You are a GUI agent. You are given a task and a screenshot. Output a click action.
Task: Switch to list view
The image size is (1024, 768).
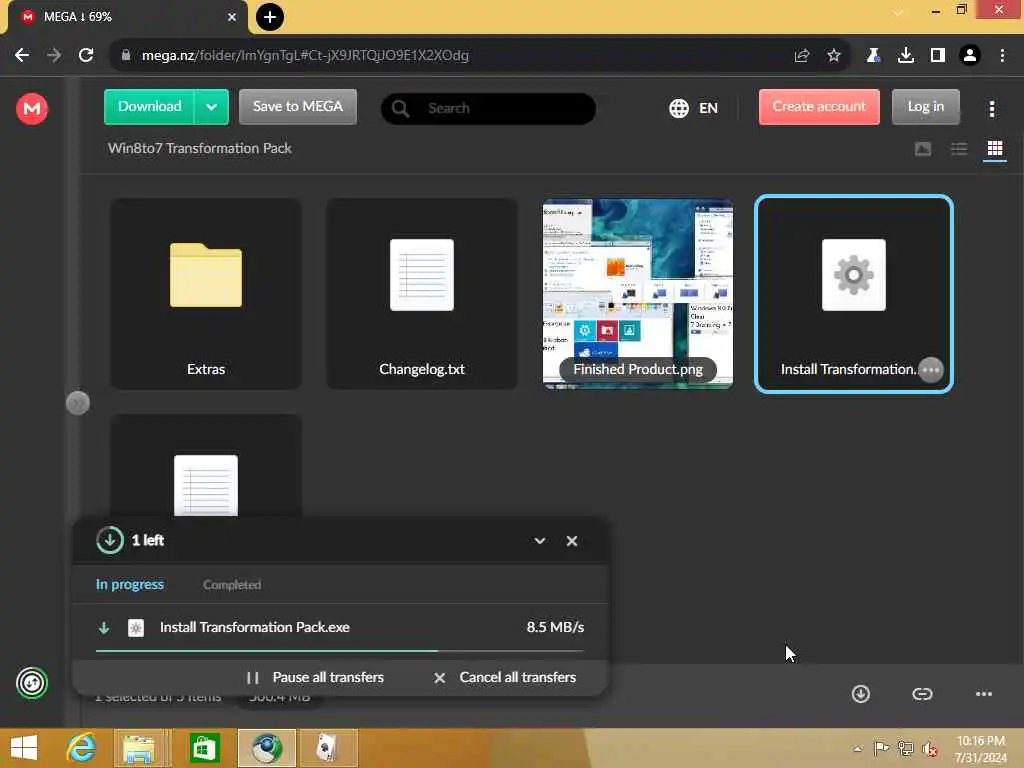959,149
